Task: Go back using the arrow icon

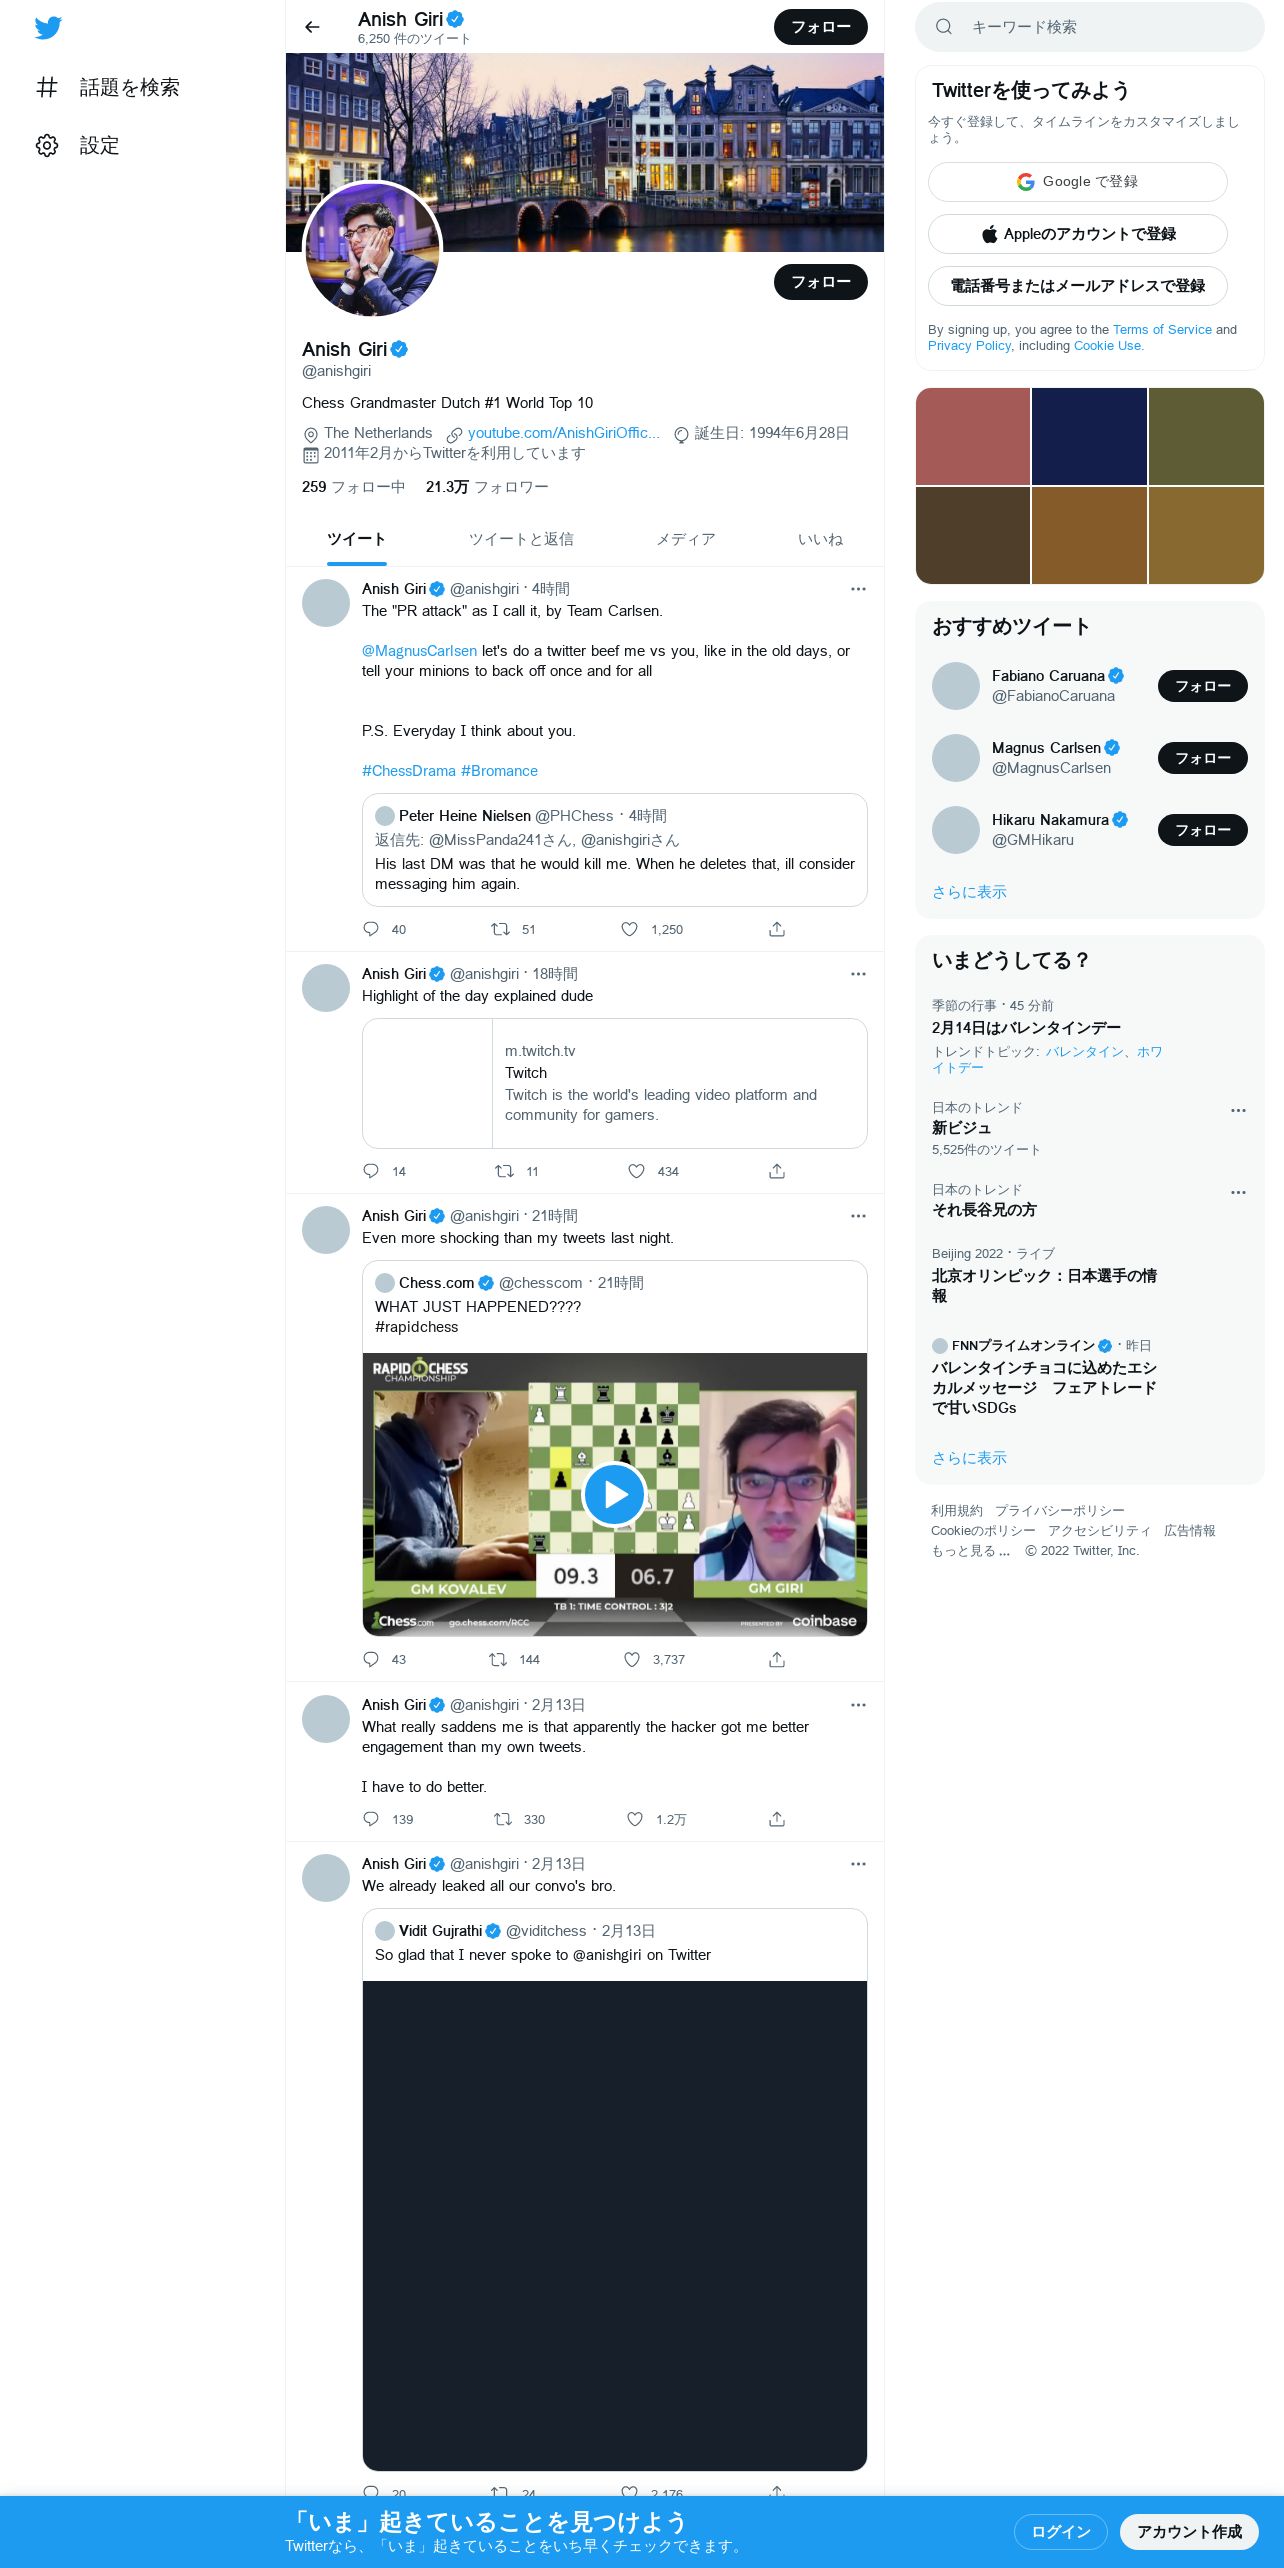Action: (312, 27)
